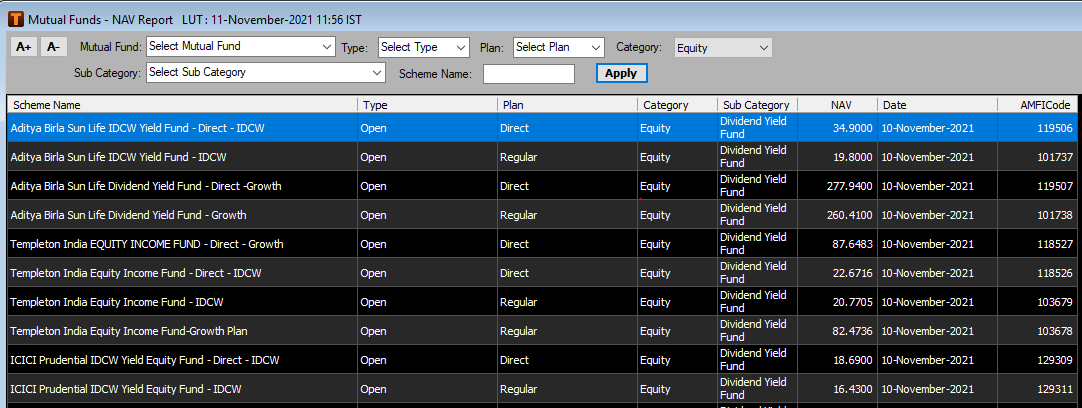Select Aditya Birla Sun Life IDCW Yield Fund - IDCW row
Image resolution: width=1082 pixels, height=408 pixels.
(541, 157)
